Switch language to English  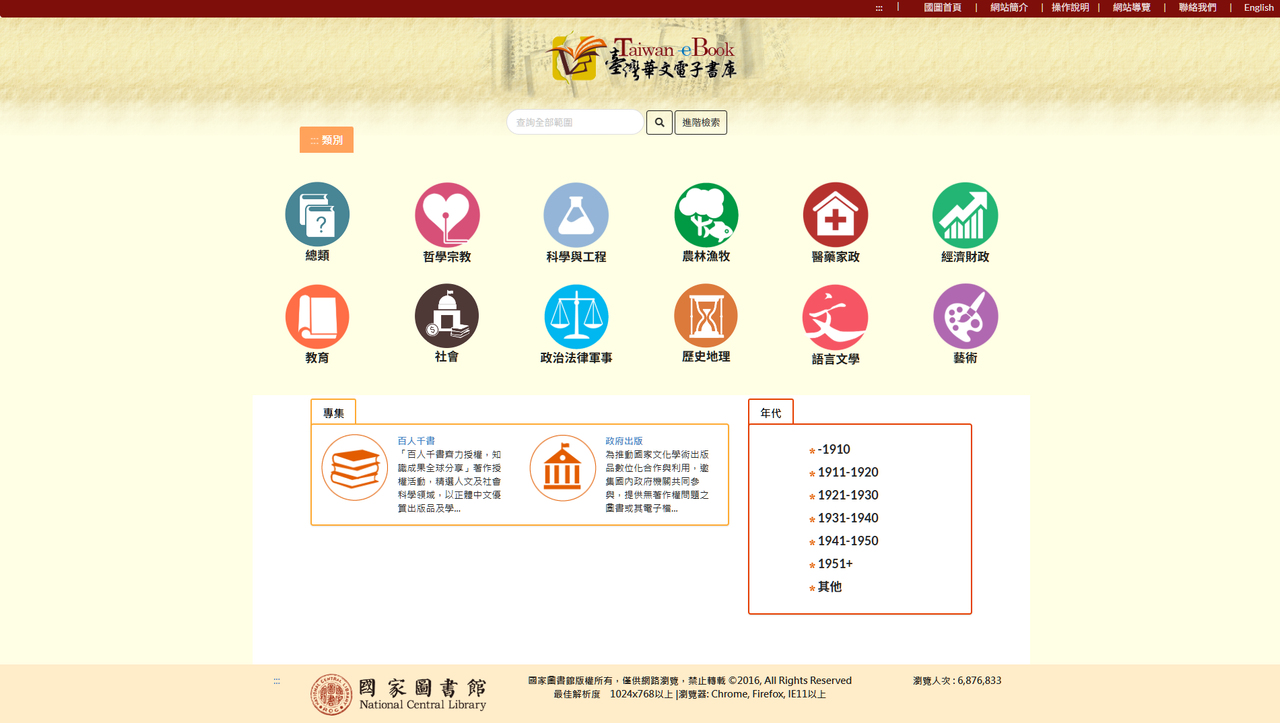click(1259, 8)
